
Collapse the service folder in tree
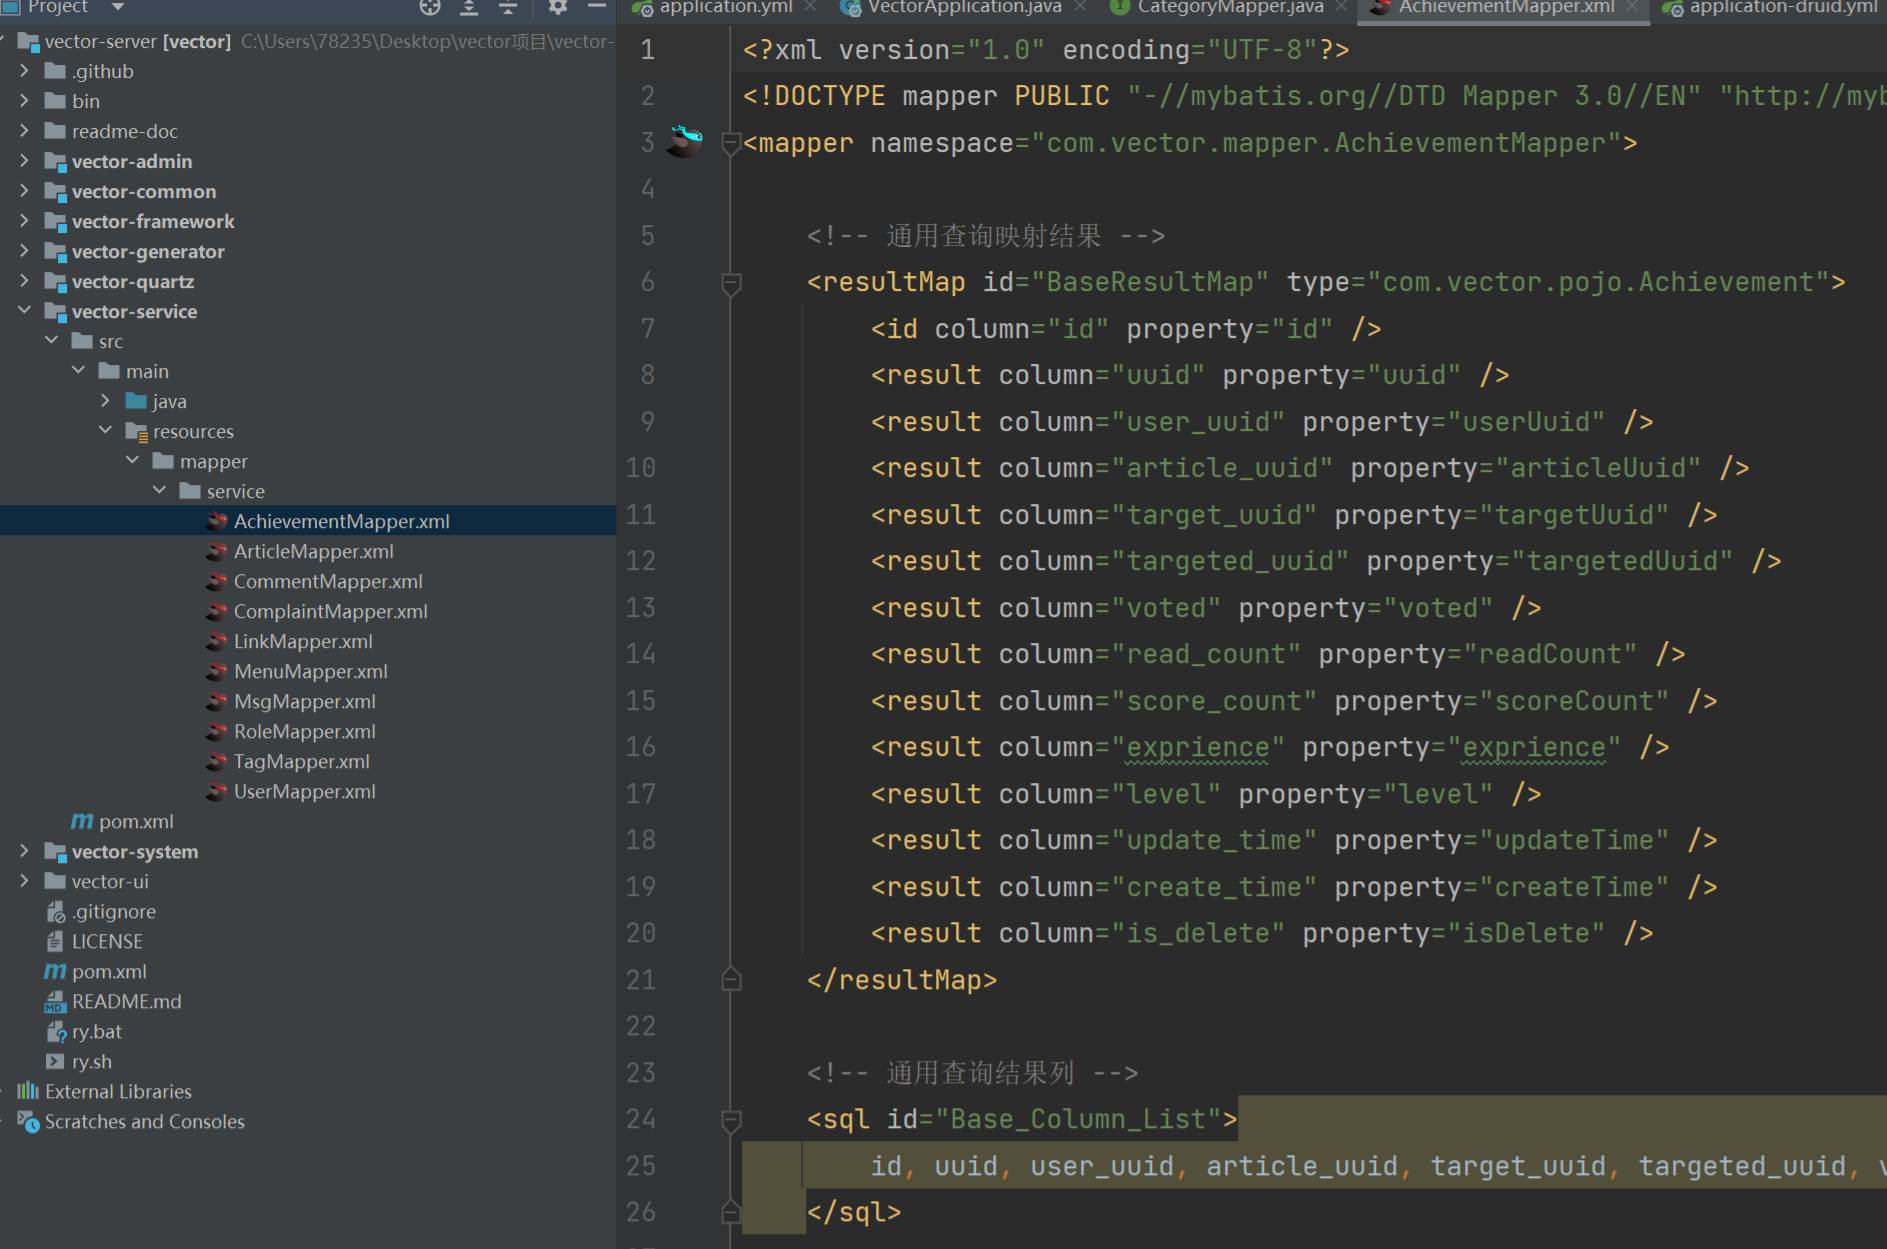[x=160, y=491]
